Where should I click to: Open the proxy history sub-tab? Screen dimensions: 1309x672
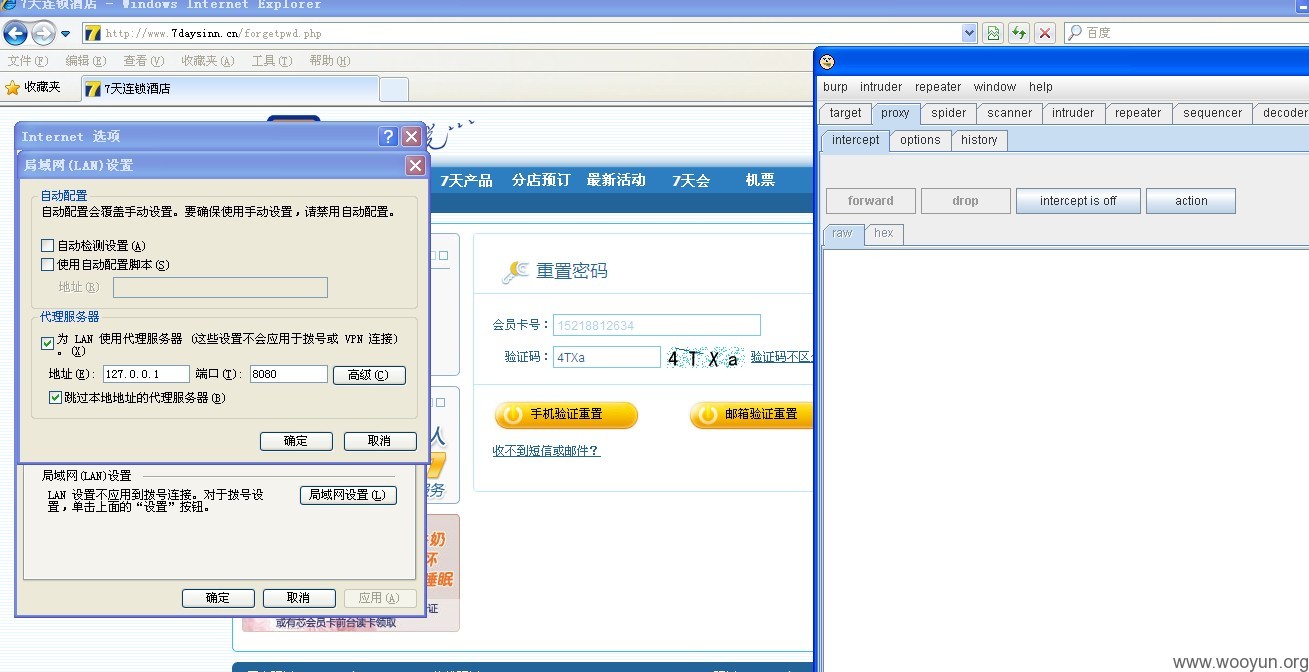pos(979,140)
